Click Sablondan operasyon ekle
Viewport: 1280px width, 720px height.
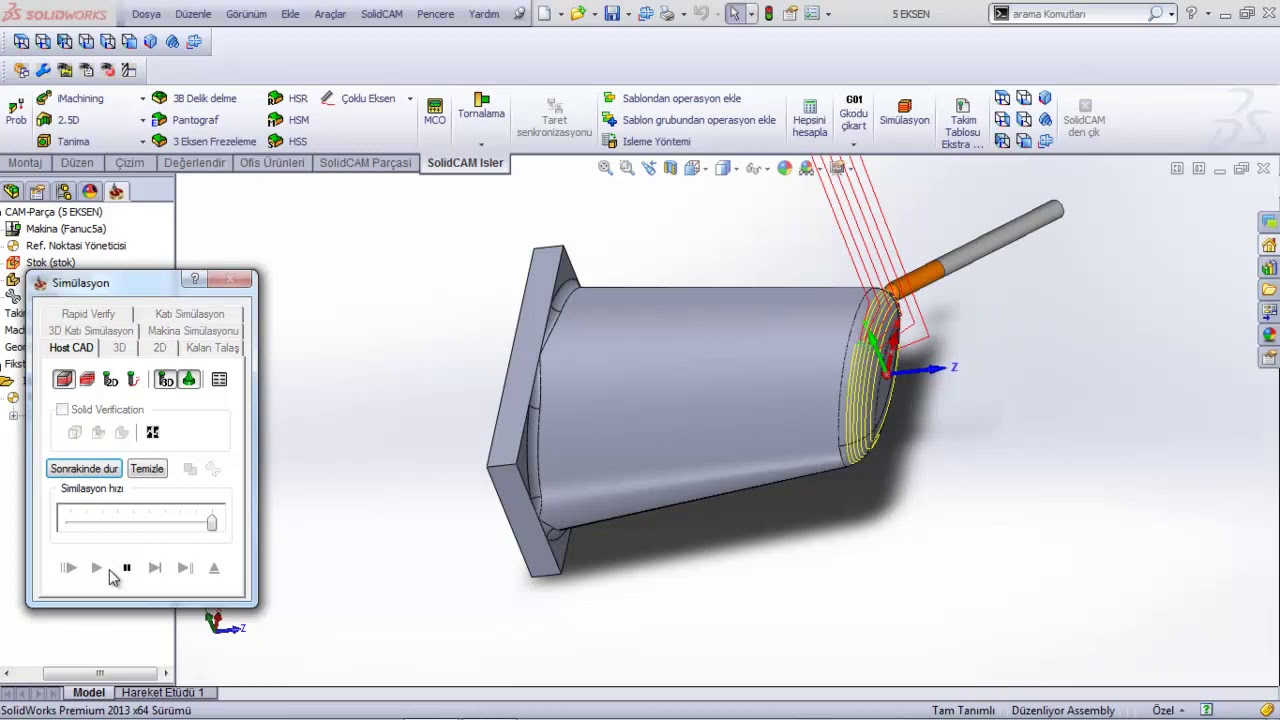coord(671,98)
